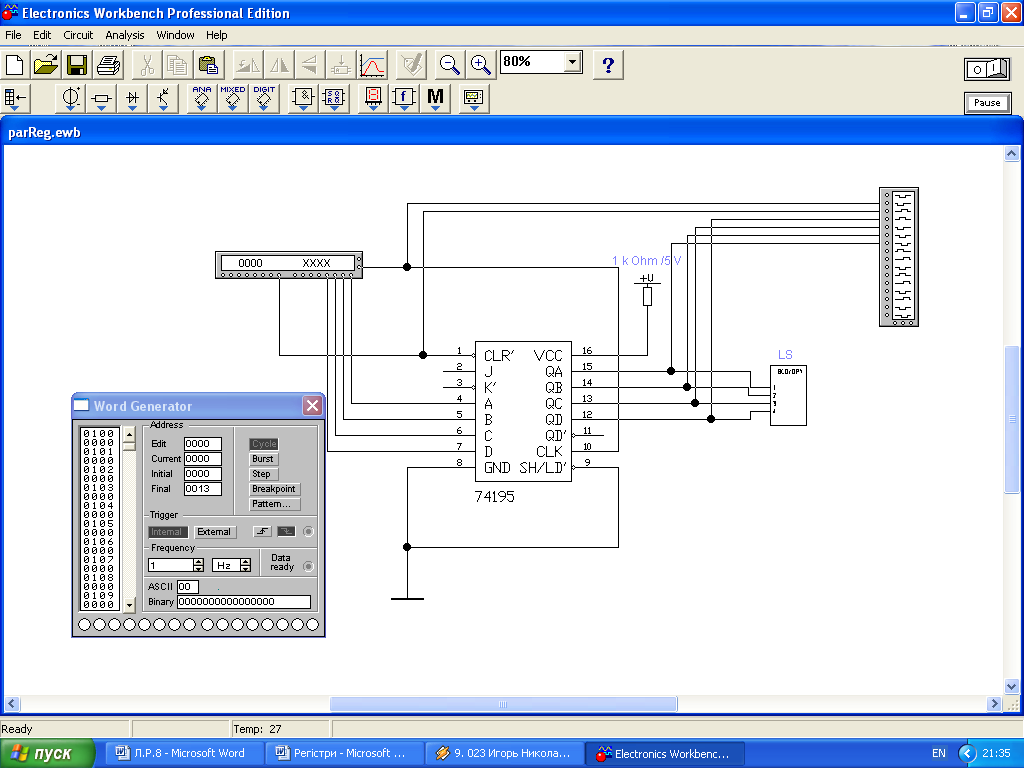Viewport: 1024px width, 768px height.
Task: Open the Window menu
Action: tap(175, 35)
